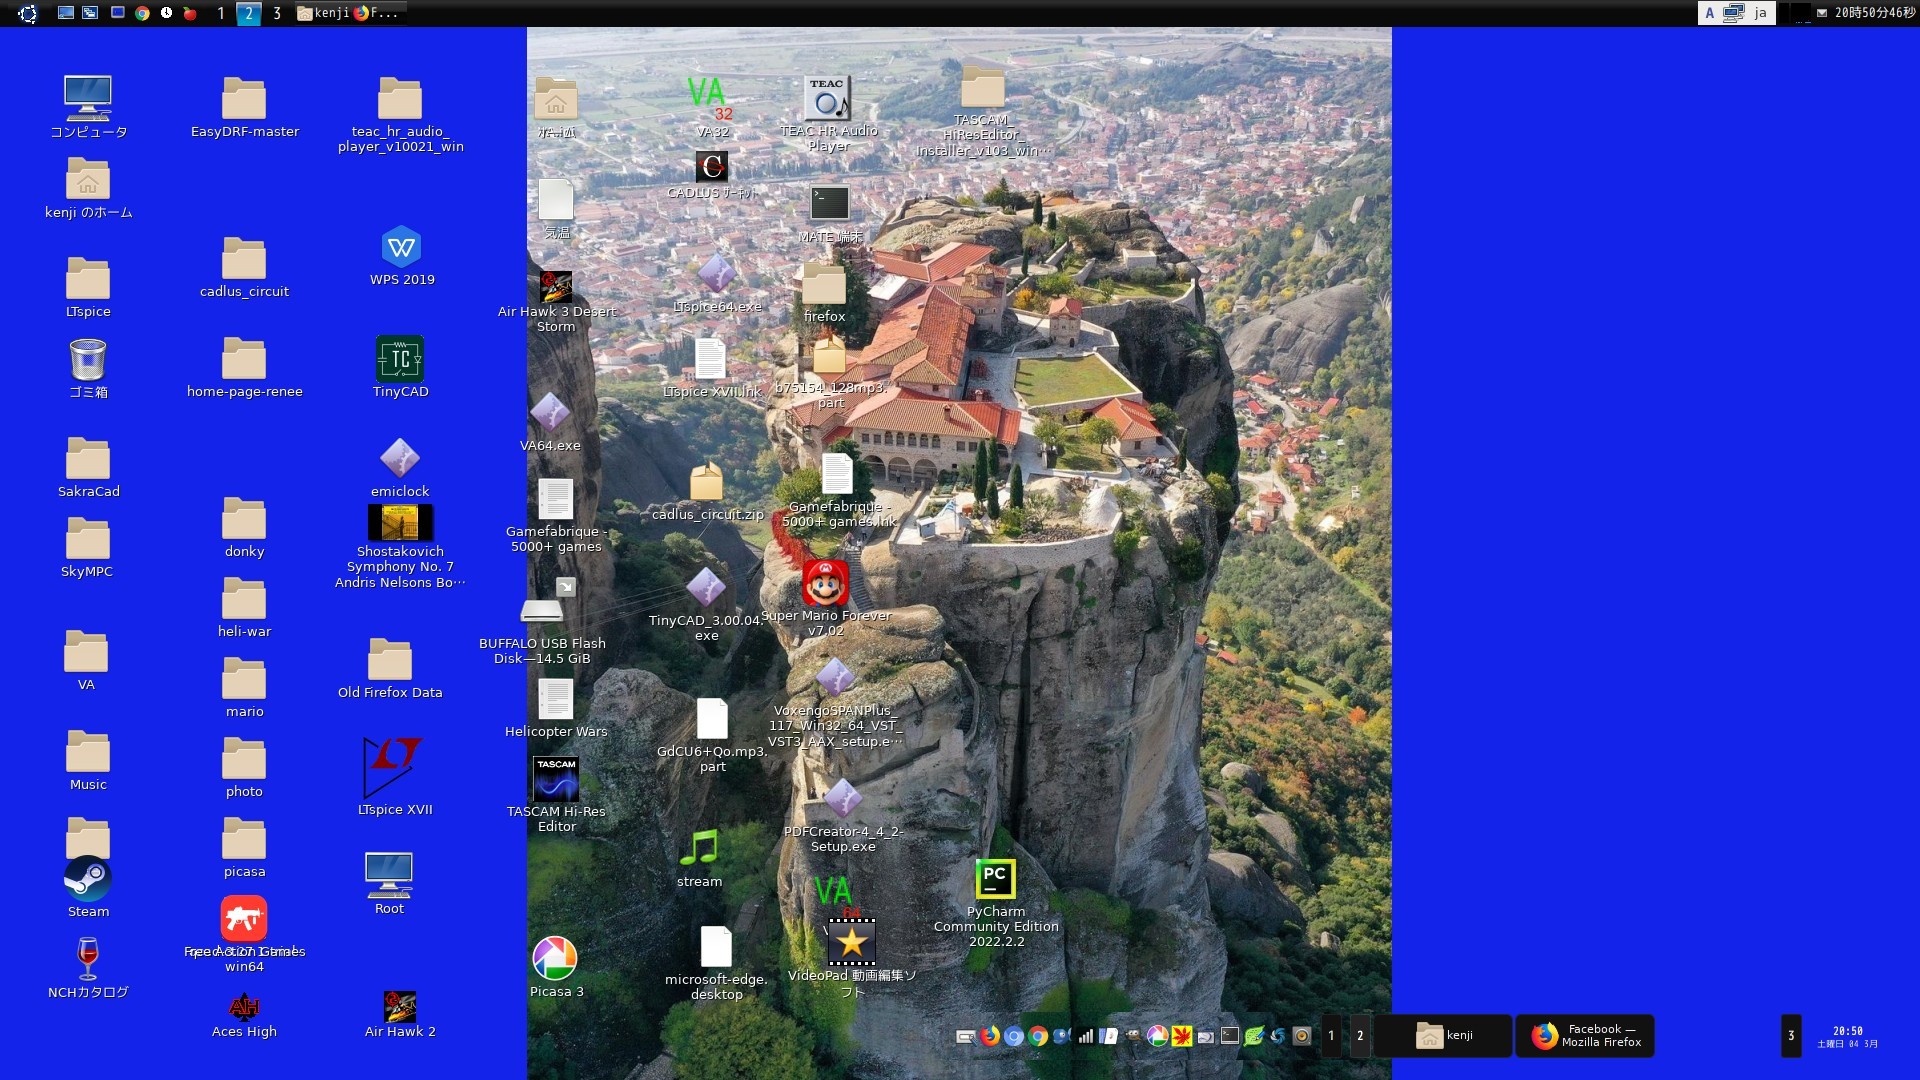Open the WPS 2019 shortcut

click(x=401, y=248)
